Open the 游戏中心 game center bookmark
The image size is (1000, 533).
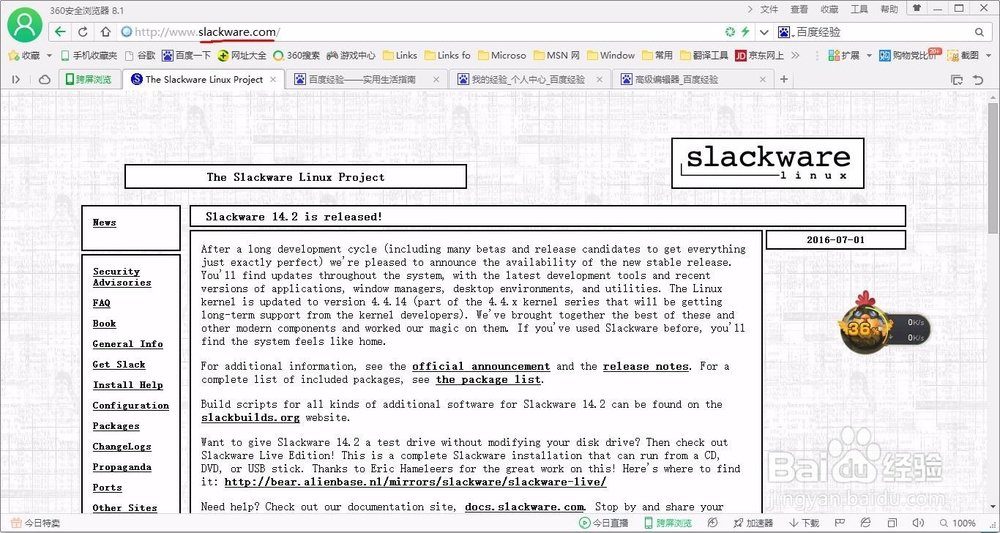(351, 55)
